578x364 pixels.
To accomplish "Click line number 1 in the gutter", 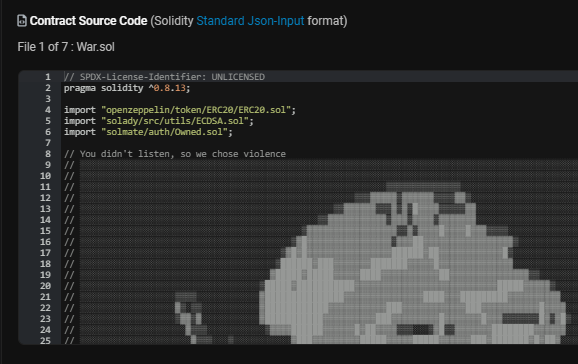I will coord(48,77).
